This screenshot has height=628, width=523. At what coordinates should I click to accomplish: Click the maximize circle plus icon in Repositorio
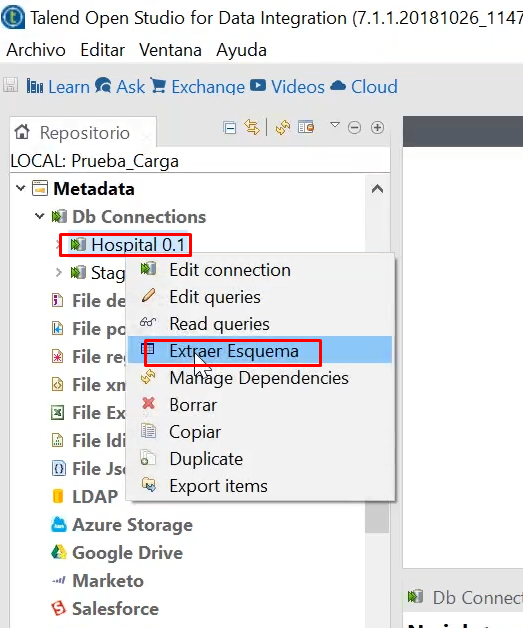pyautogui.click(x=377, y=128)
